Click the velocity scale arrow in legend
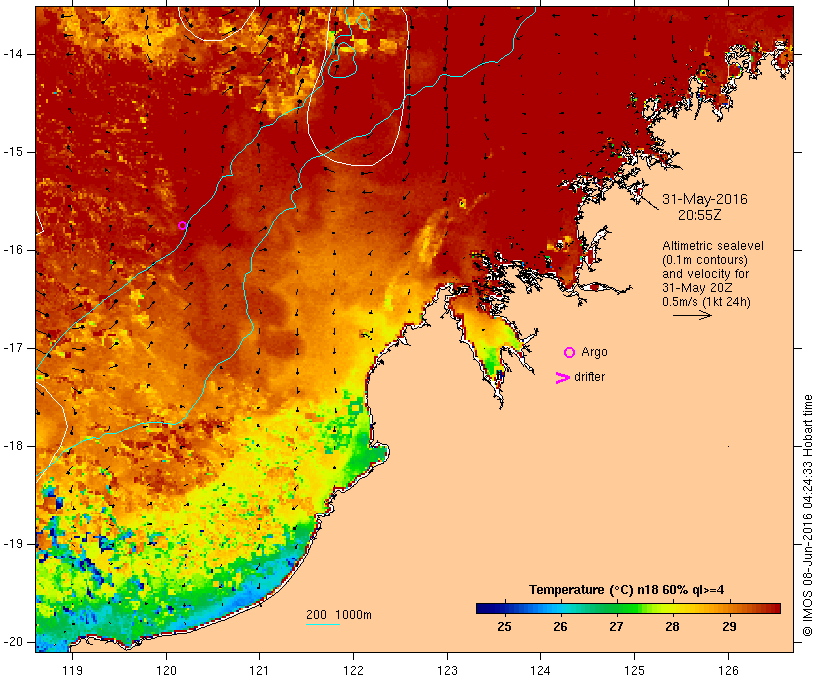 click(692, 315)
